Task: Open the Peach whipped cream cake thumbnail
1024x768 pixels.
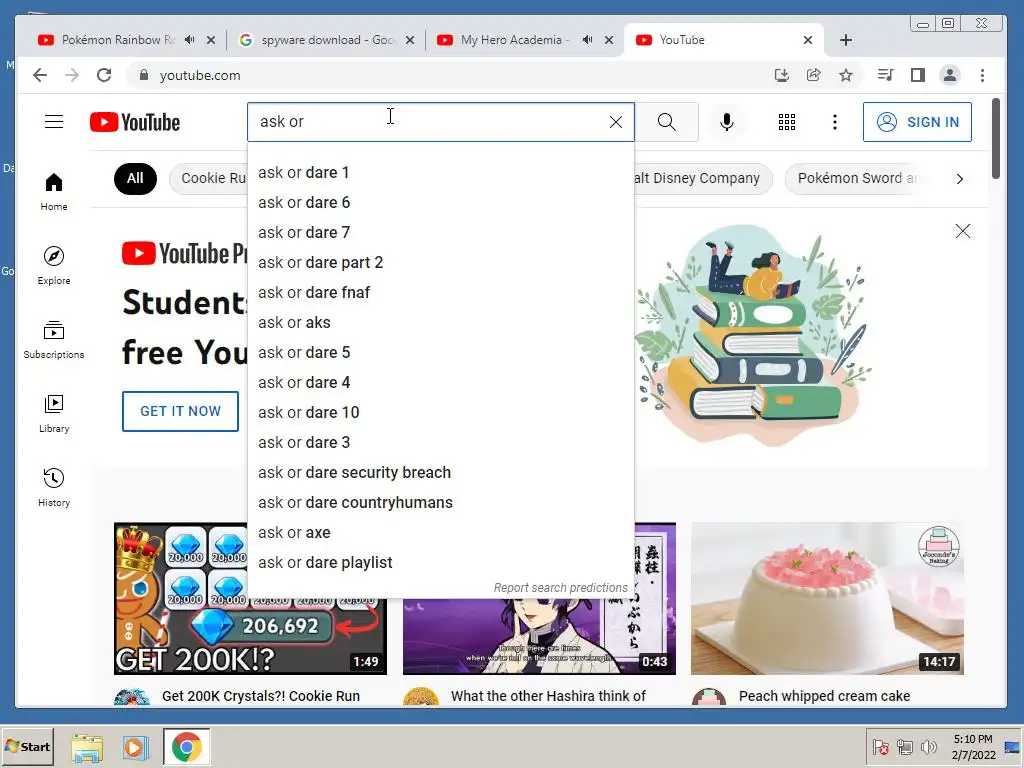Action: 827,598
